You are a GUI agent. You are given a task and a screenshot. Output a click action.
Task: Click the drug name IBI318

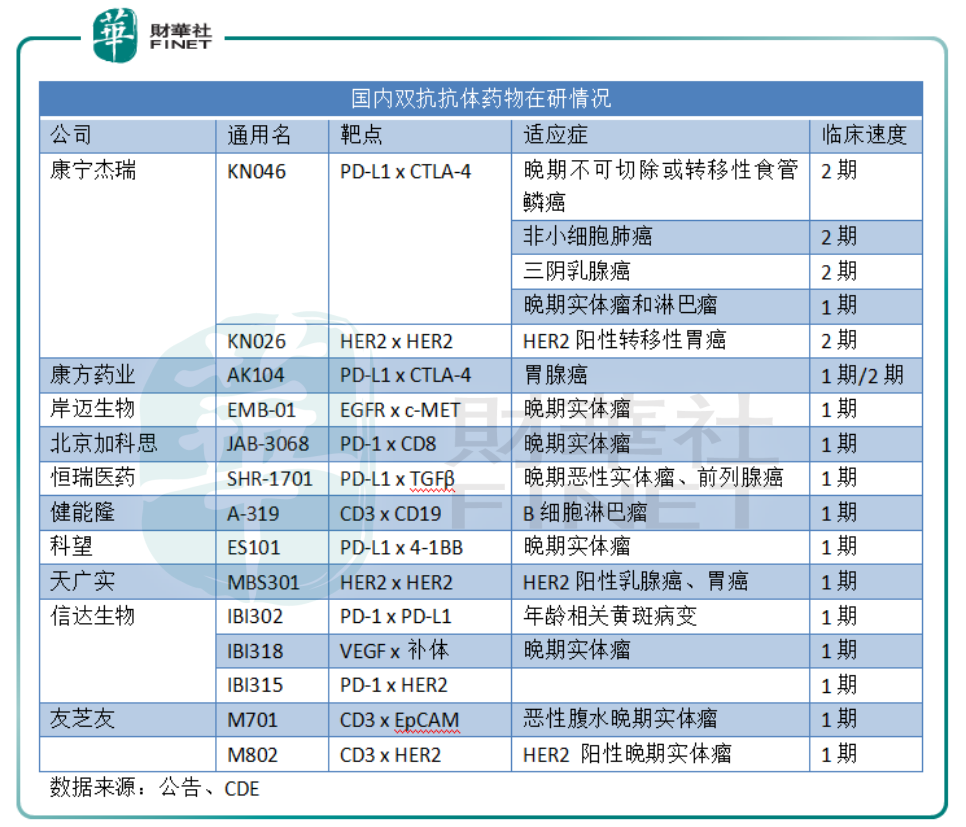coord(255,651)
